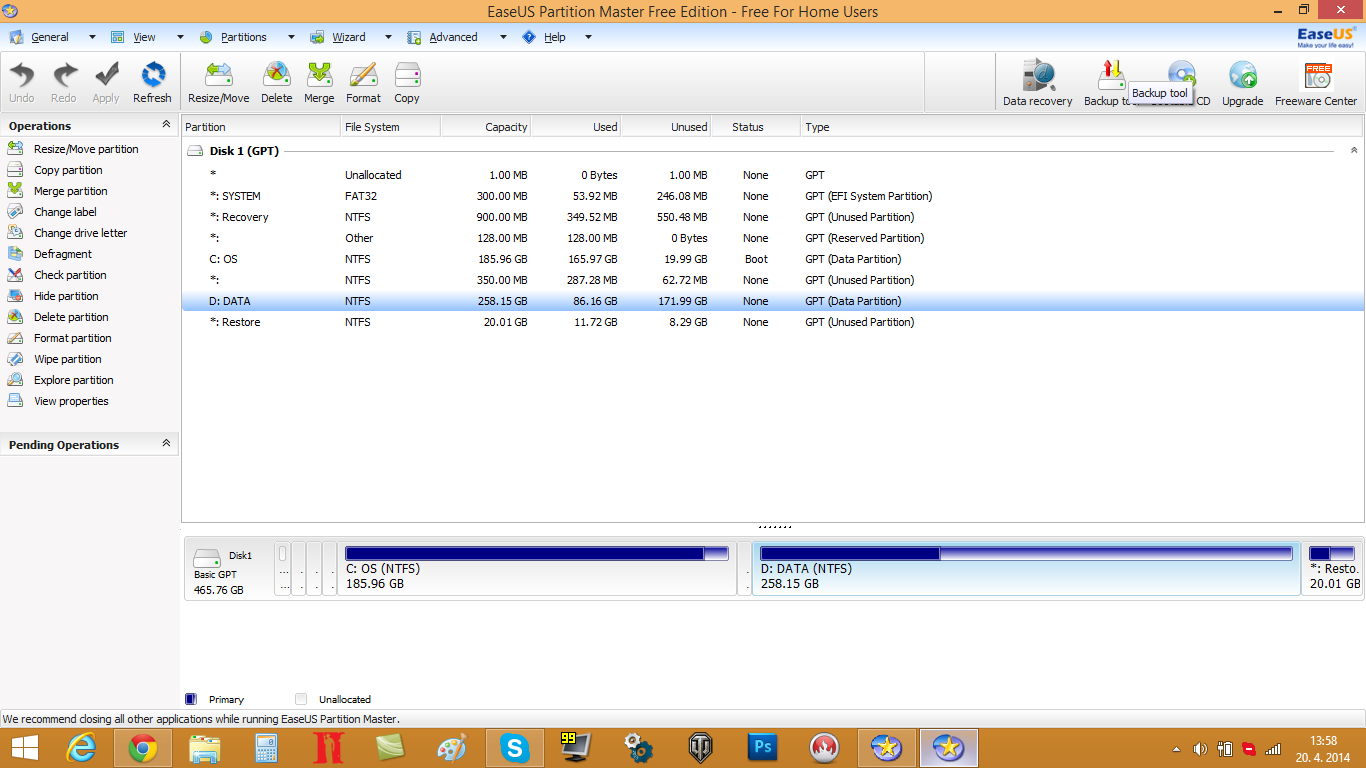Sort by the Partition column header
The width and height of the screenshot is (1366, 768).
pos(261,127)
